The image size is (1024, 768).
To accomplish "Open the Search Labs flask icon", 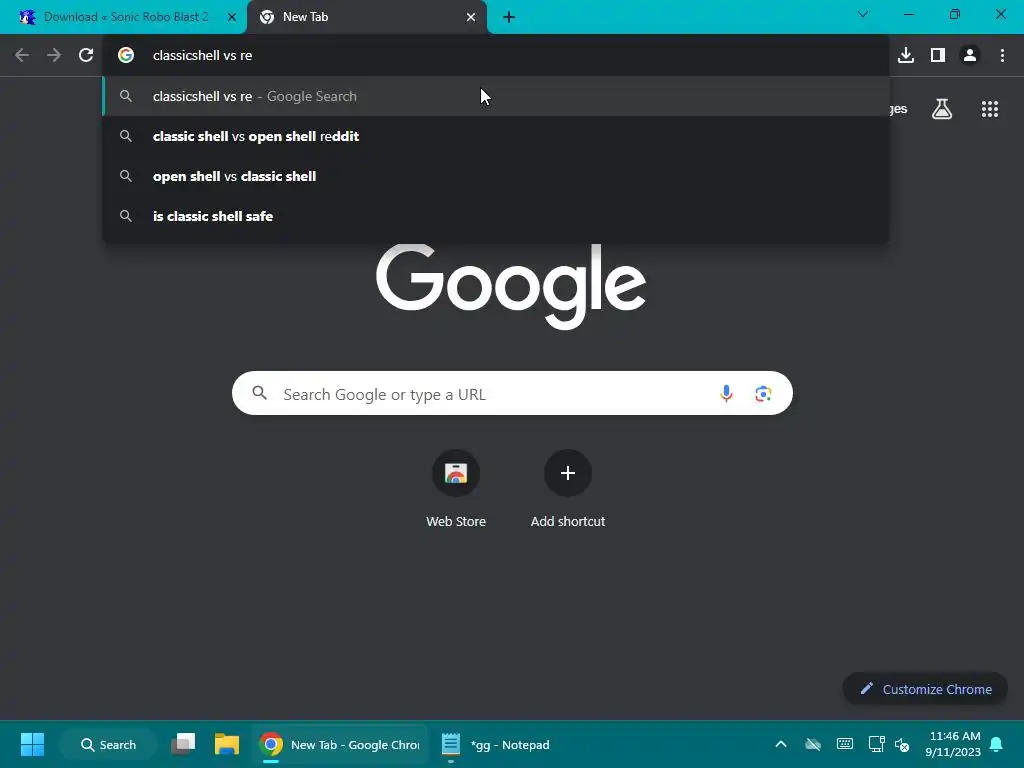I will tap(942, 109).
